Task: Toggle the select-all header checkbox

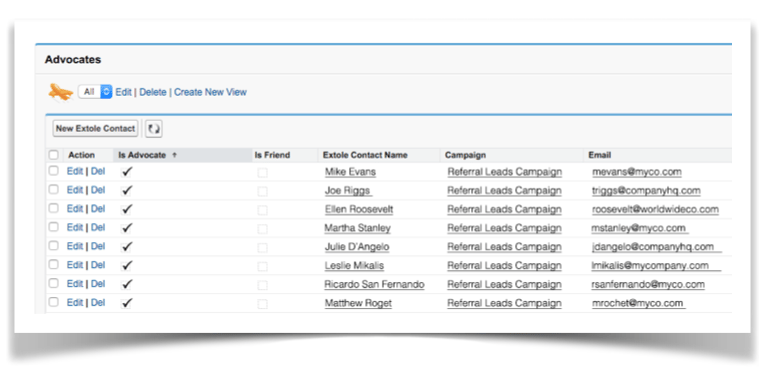Action: (54, 155)
